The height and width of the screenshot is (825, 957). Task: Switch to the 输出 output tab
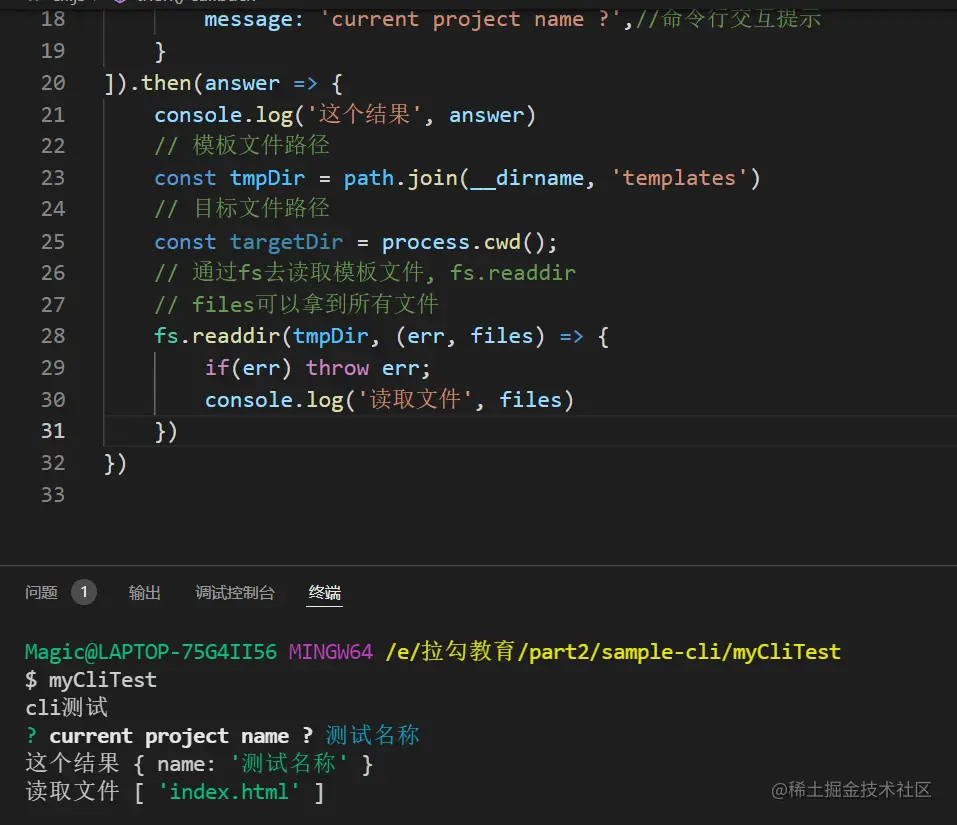click(x=145, y=593)
